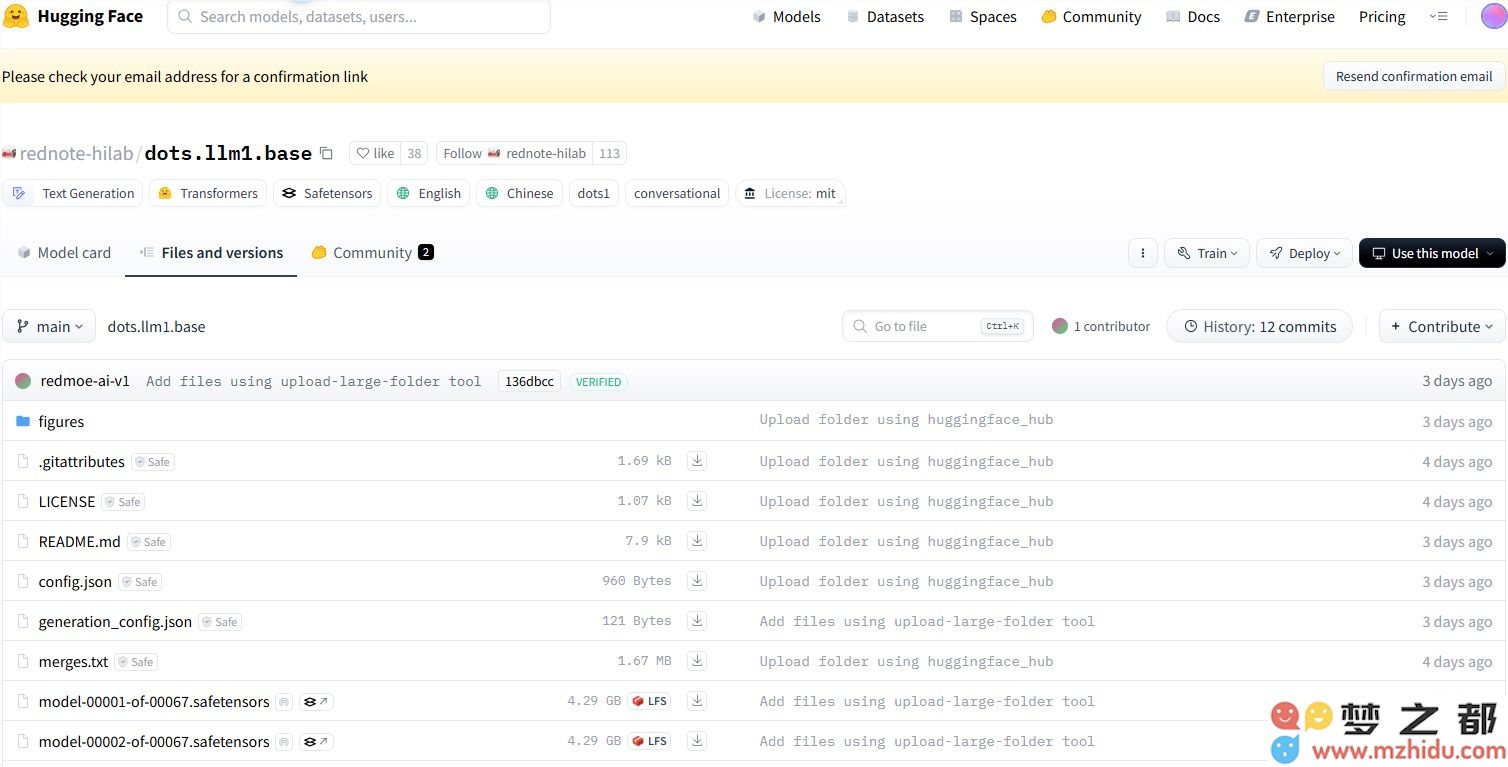Click the LFS badge for model-00002 file
Viewport: 1508px width, 767px height.
point(649,741)
